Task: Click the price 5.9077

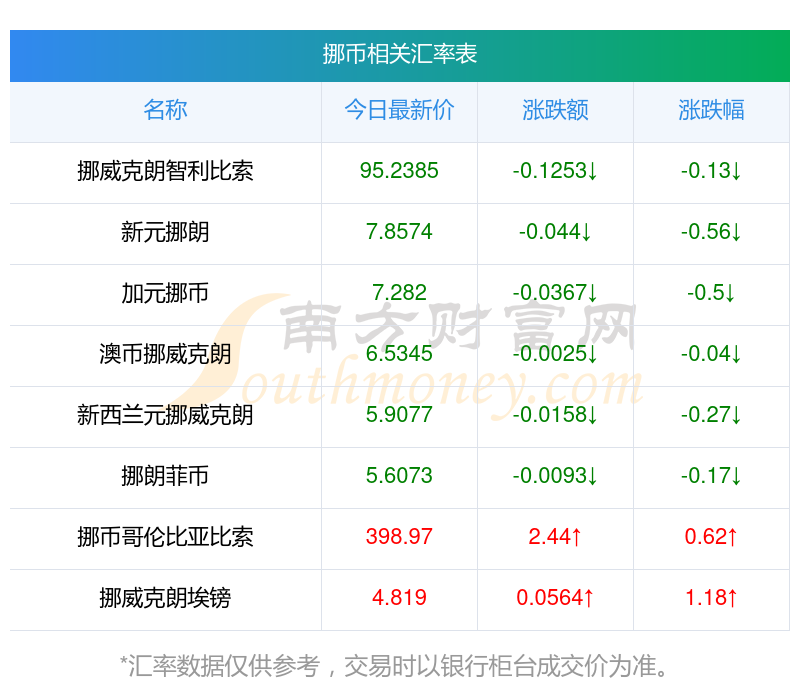Action: 399,415
